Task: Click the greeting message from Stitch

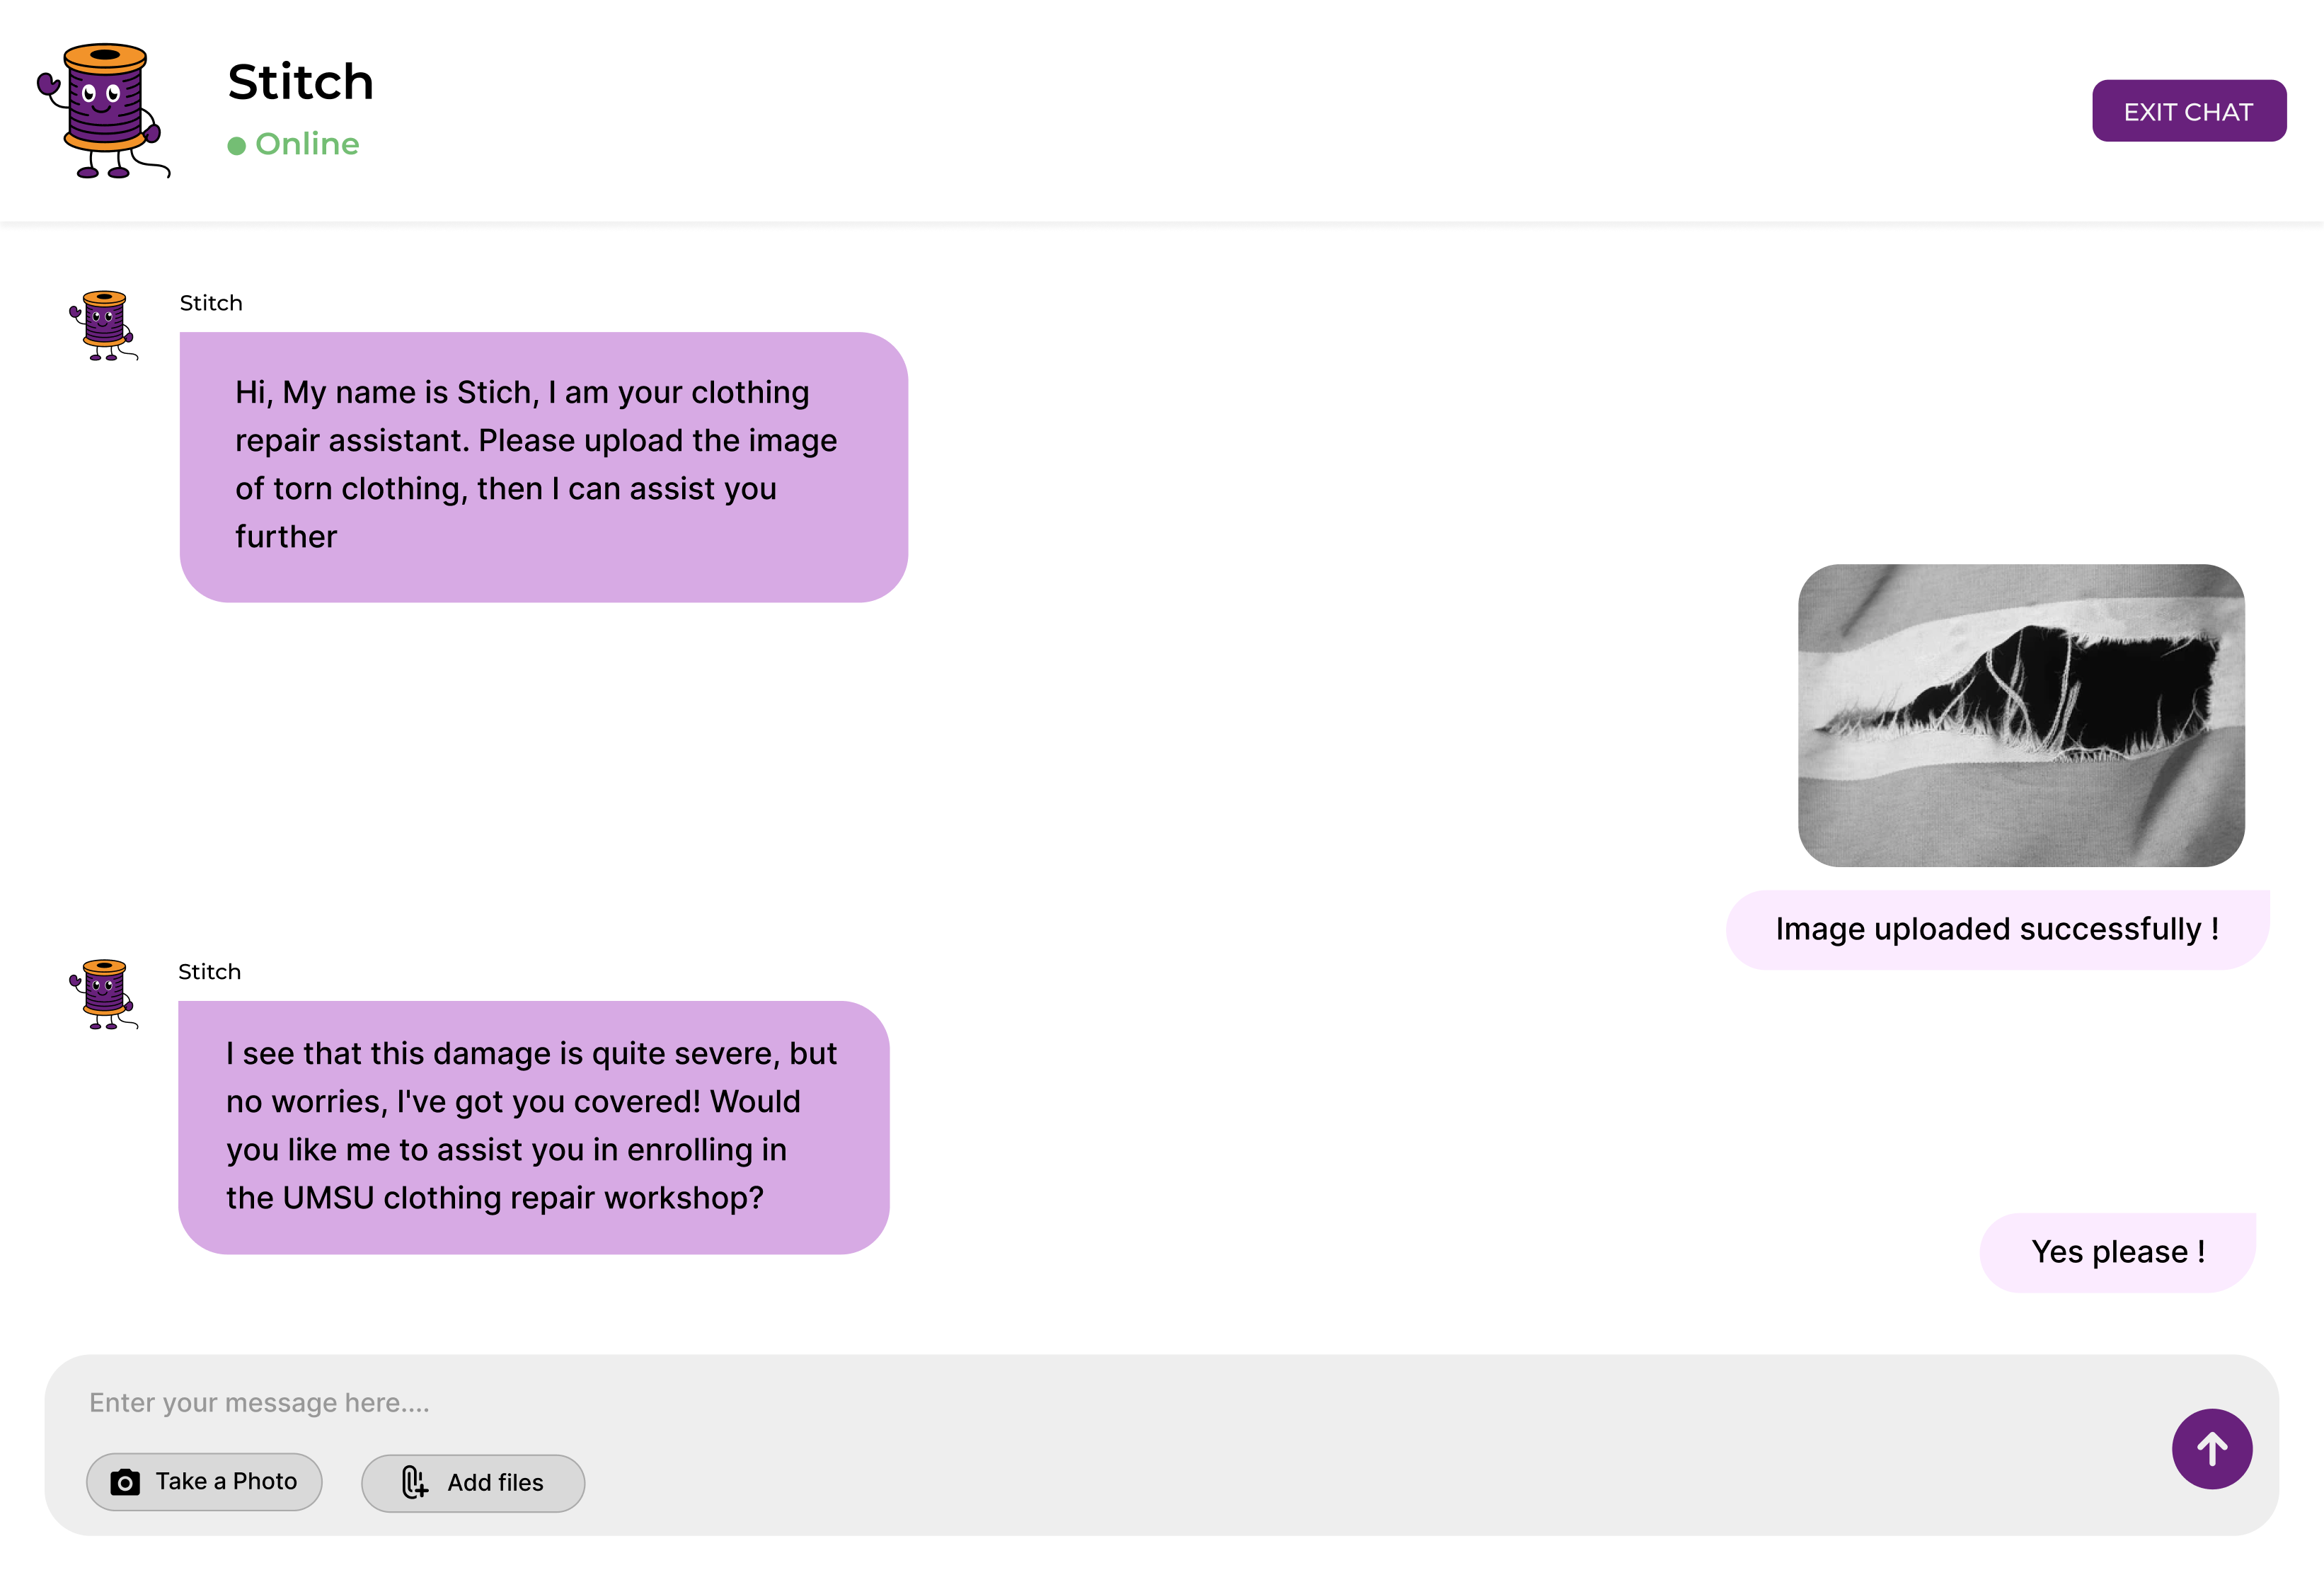Action: pos(543,466)
